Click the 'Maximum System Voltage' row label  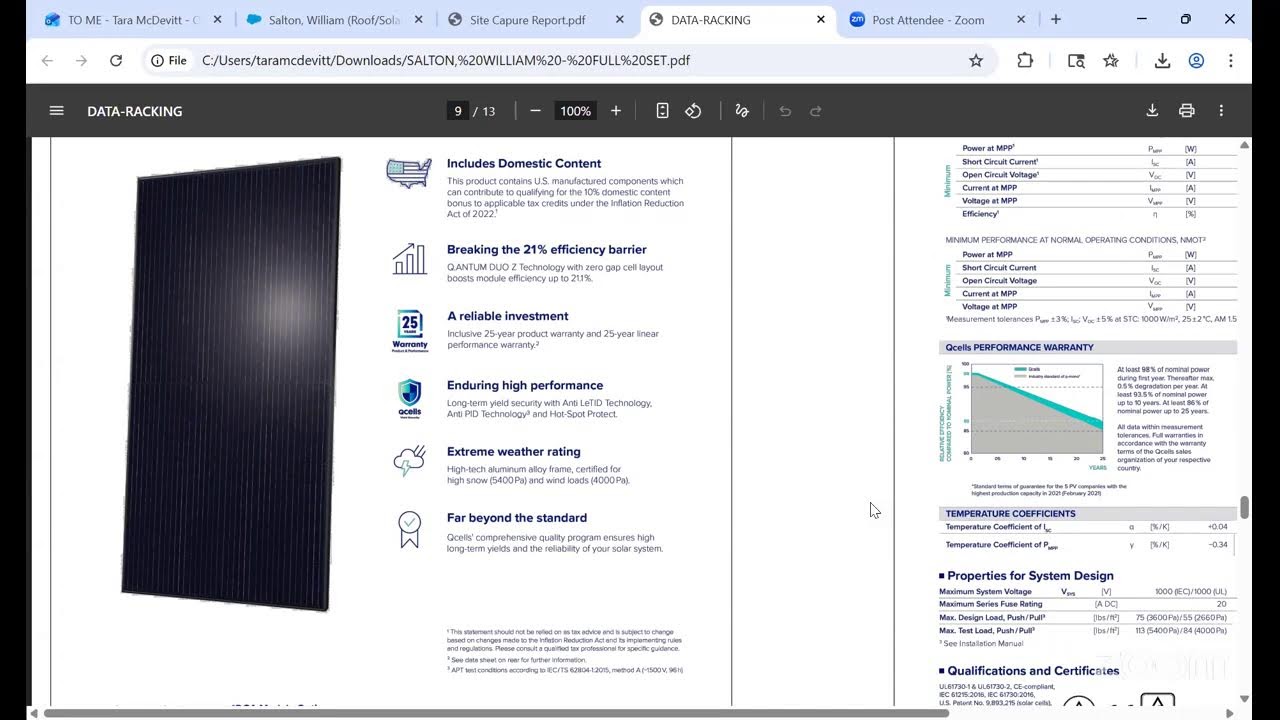coord(985,592)
